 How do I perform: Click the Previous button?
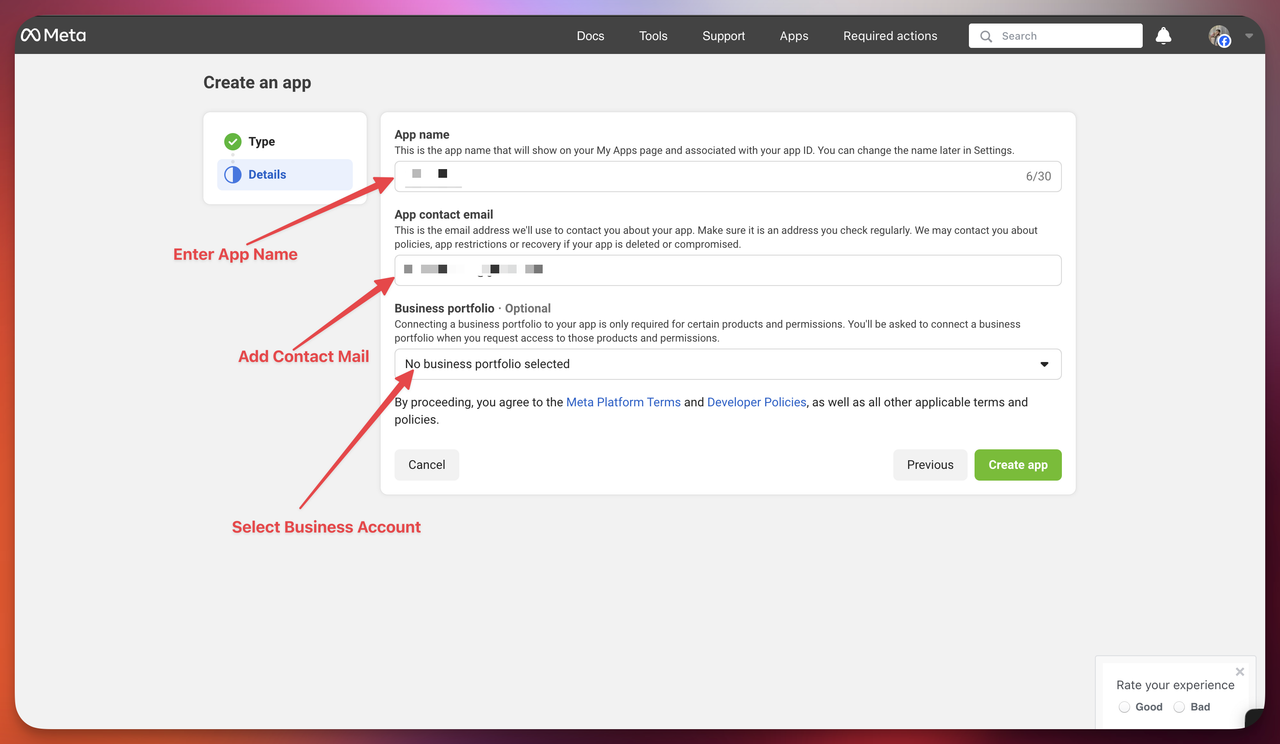click(930, 465)
